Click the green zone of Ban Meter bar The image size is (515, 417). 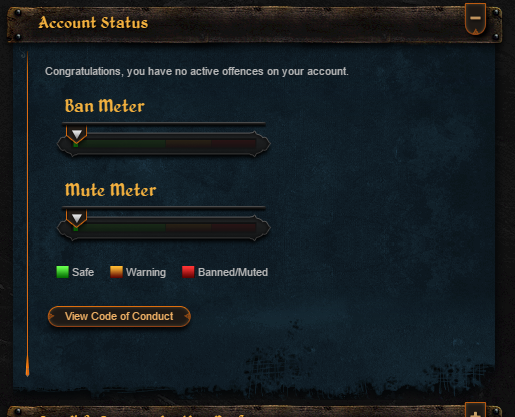(120, 144)
